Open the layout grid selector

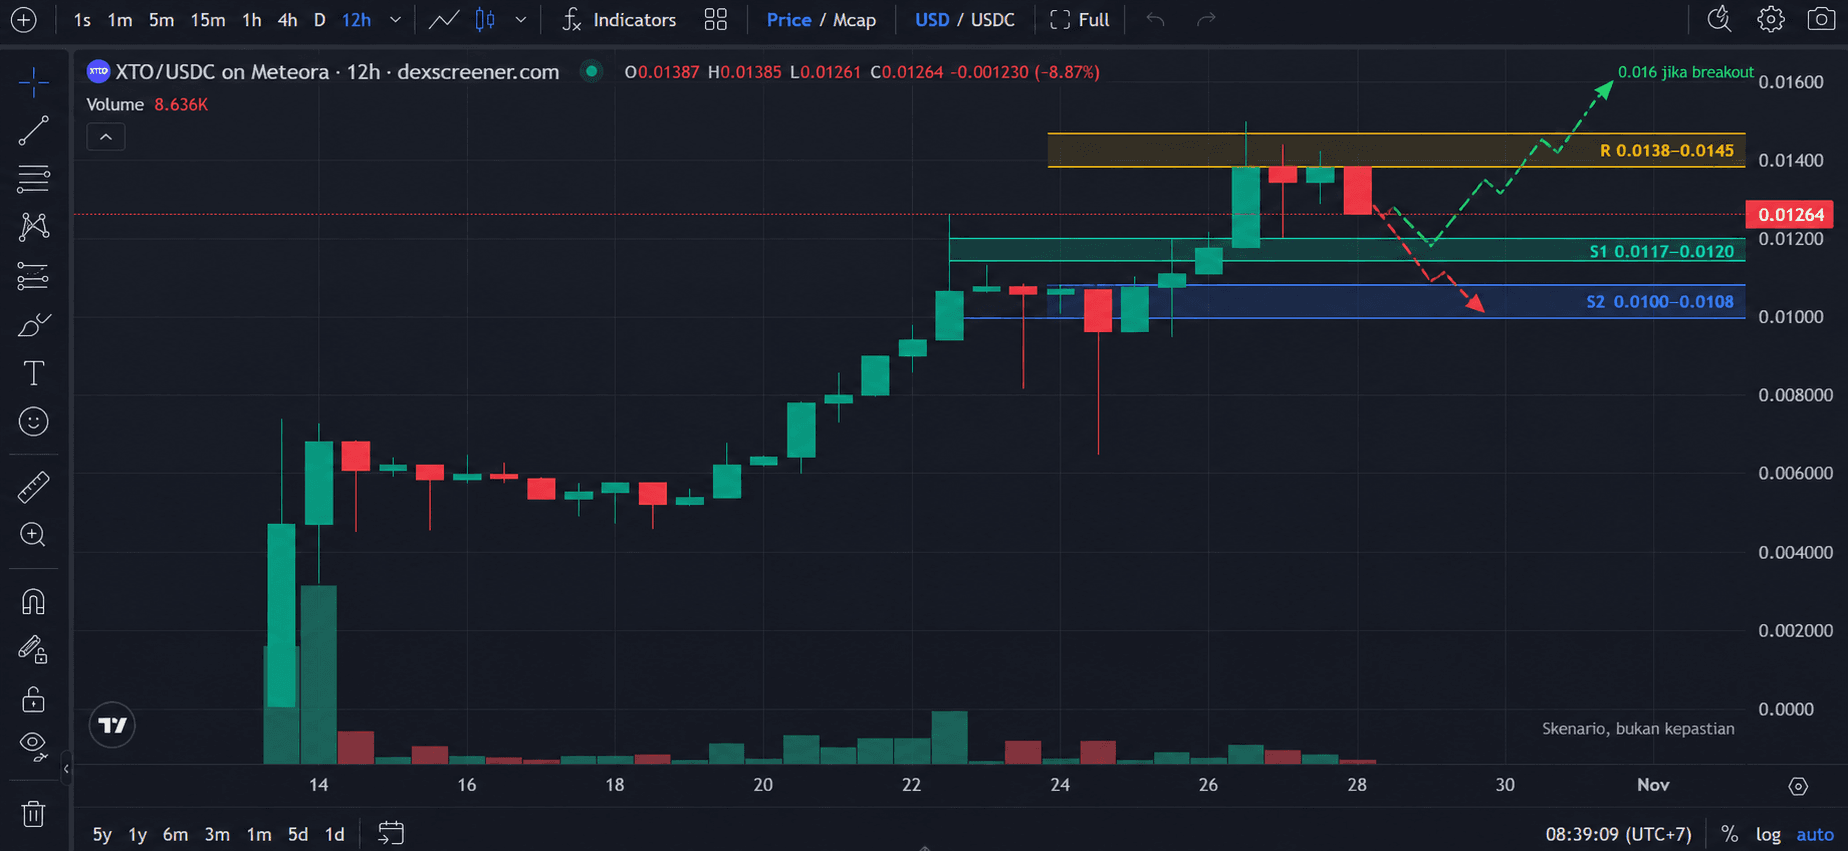(x=716, y=20)
